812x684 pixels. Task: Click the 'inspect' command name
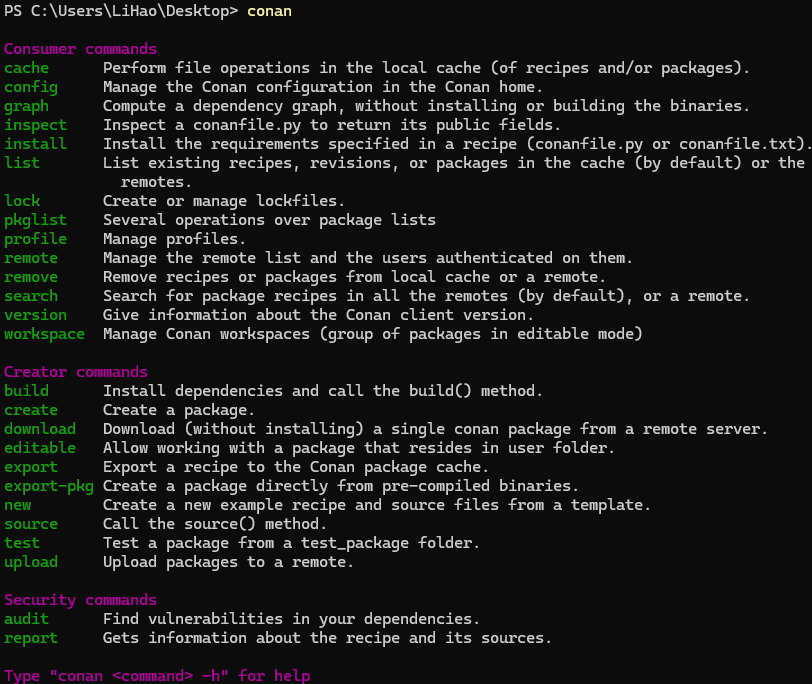[x=35, y=125]
